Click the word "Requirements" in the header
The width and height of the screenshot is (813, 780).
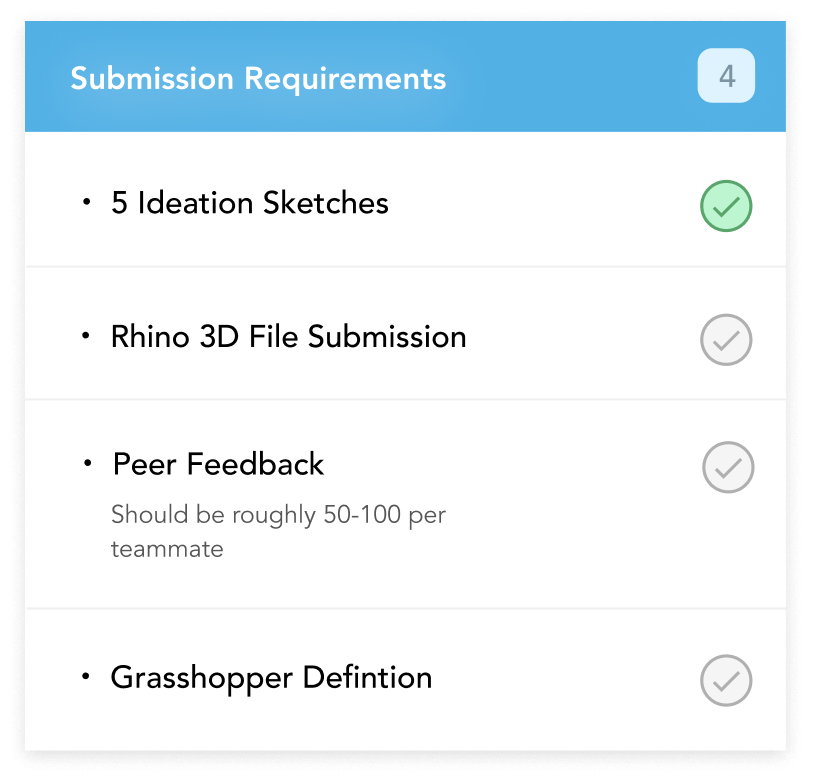click(345, 78)
